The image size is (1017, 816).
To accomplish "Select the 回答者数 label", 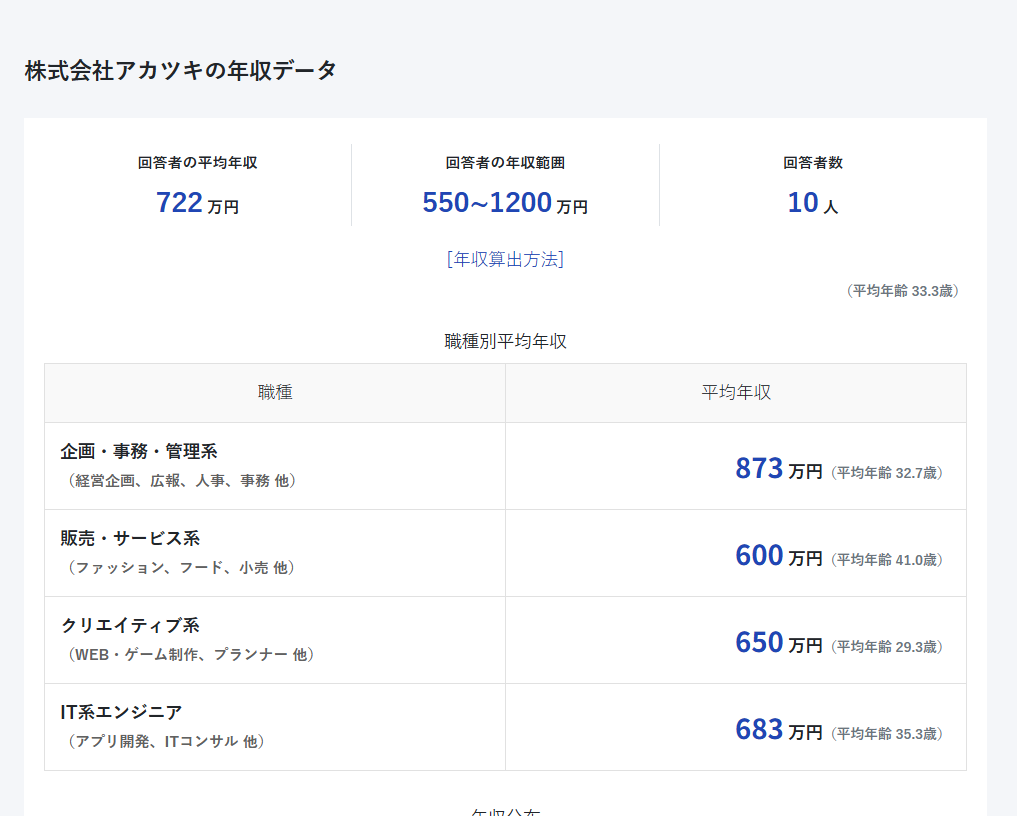I will [813, 163].
